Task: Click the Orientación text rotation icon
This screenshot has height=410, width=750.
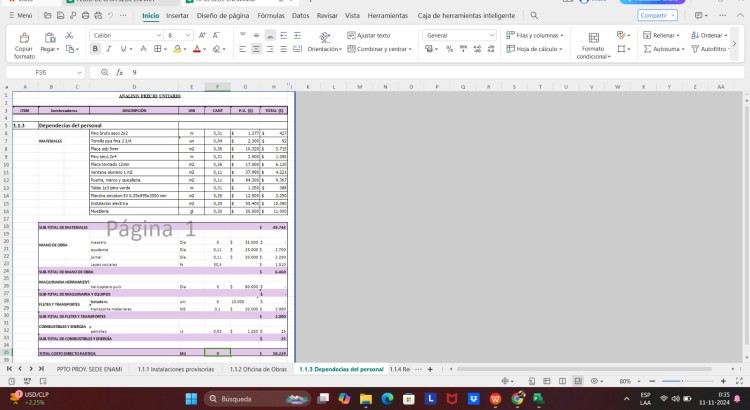Action: pyautogui.click(x=325, y=37)
